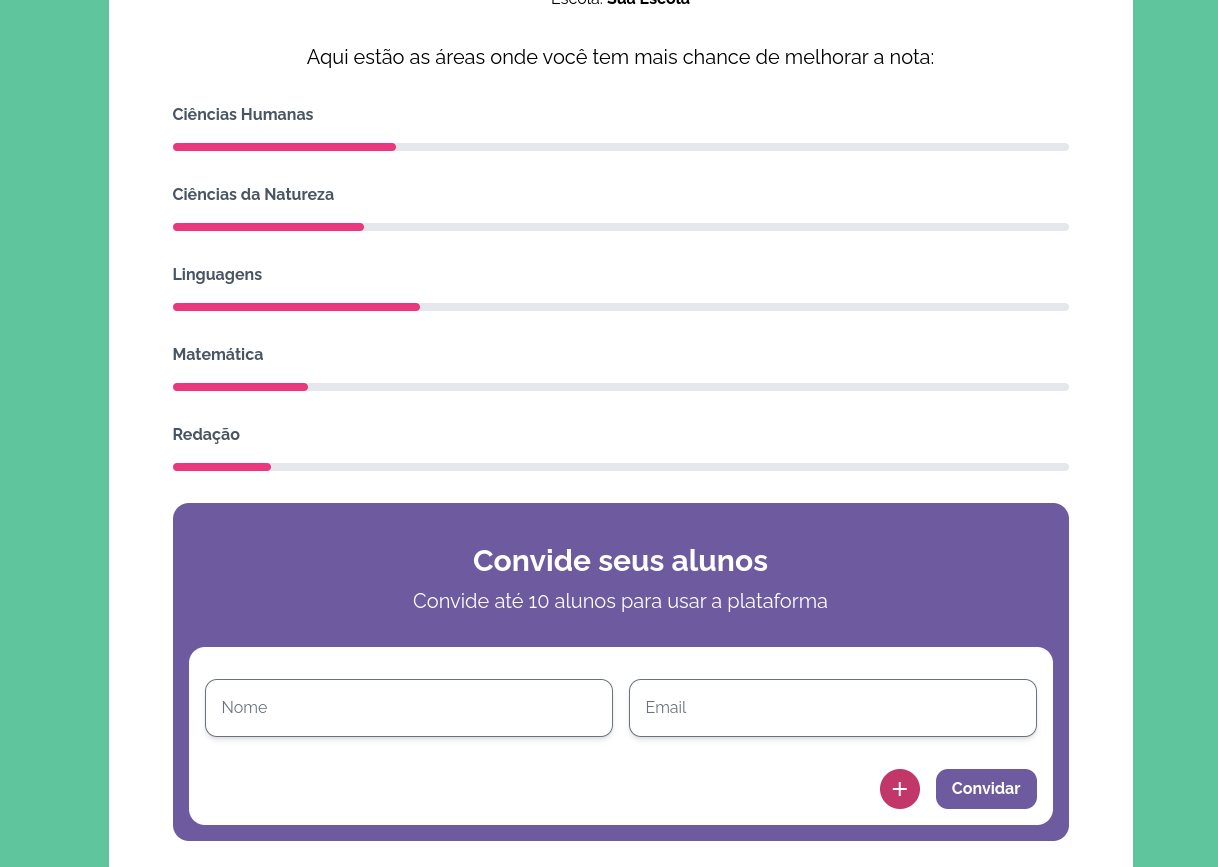This screenshot has width=1218, height=867.
Task: Click the Matemática progress bar
Action: pyautogui.click(x=620, y=387)
